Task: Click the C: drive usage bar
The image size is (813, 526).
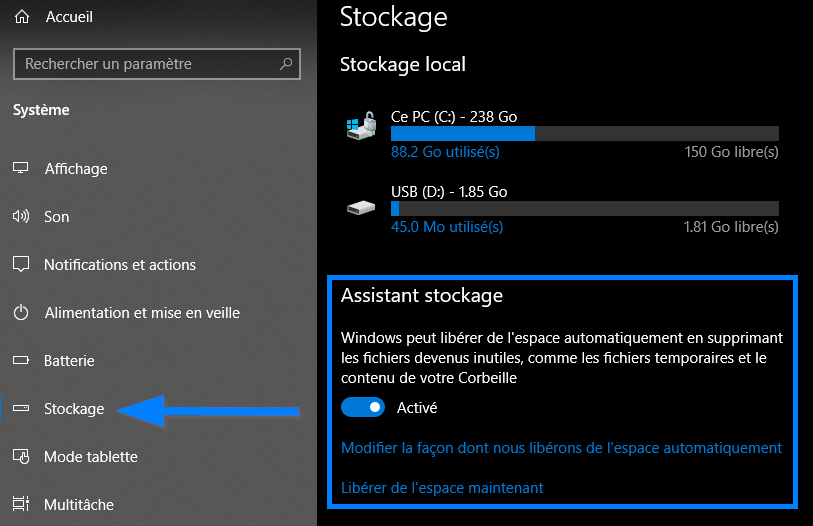Action: [x=585, y=133]
